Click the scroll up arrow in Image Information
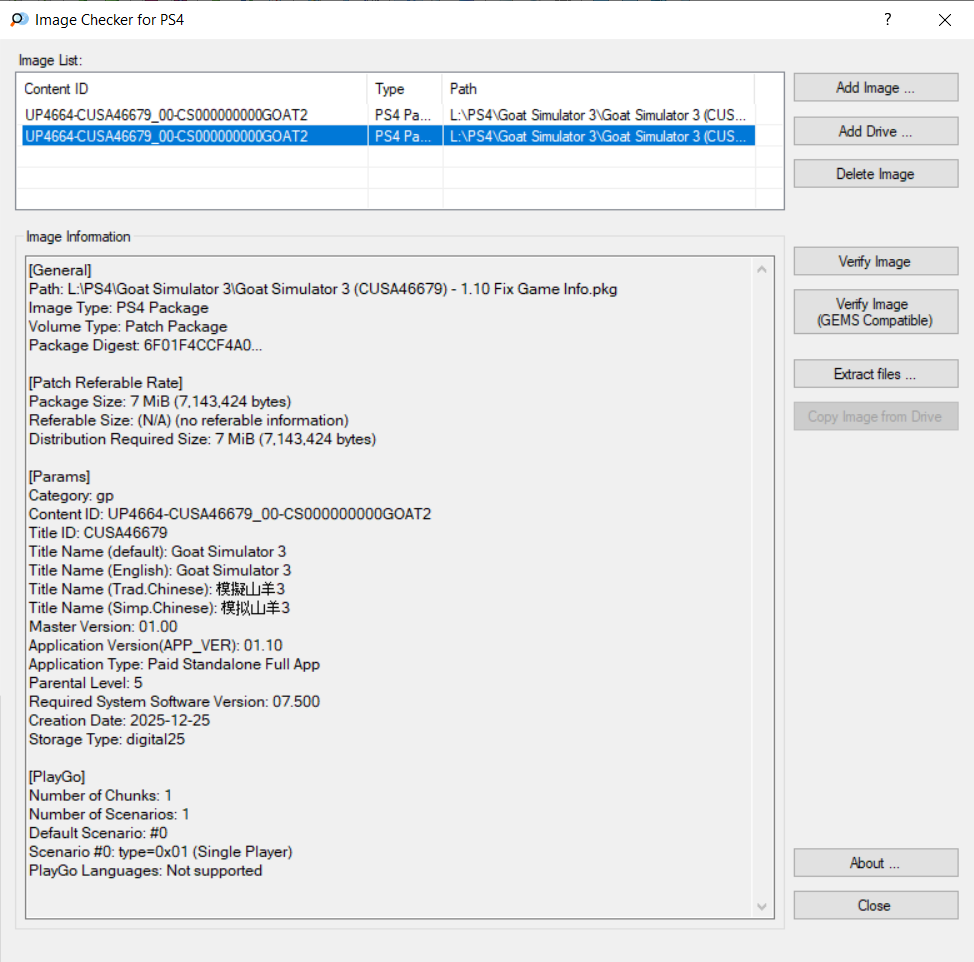 tap(764, 269)
